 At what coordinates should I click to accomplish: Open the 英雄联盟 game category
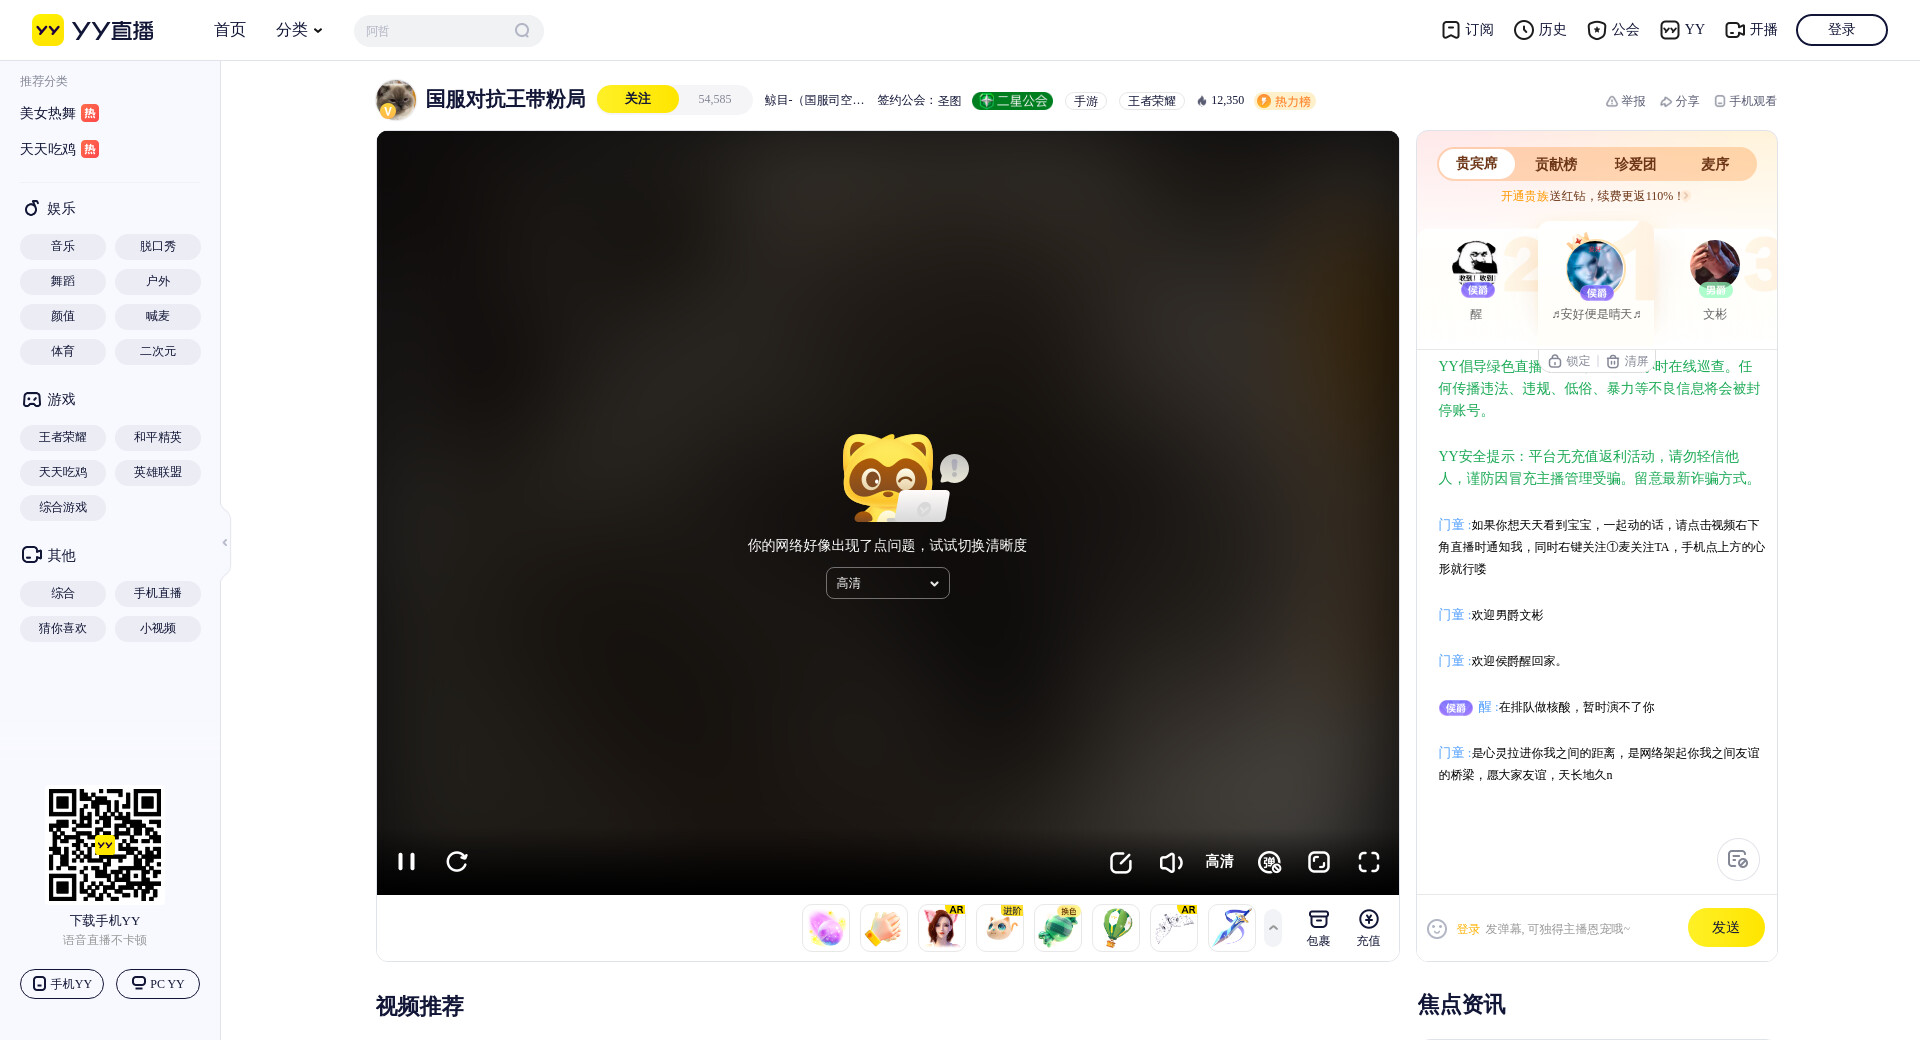coord(158,472)
